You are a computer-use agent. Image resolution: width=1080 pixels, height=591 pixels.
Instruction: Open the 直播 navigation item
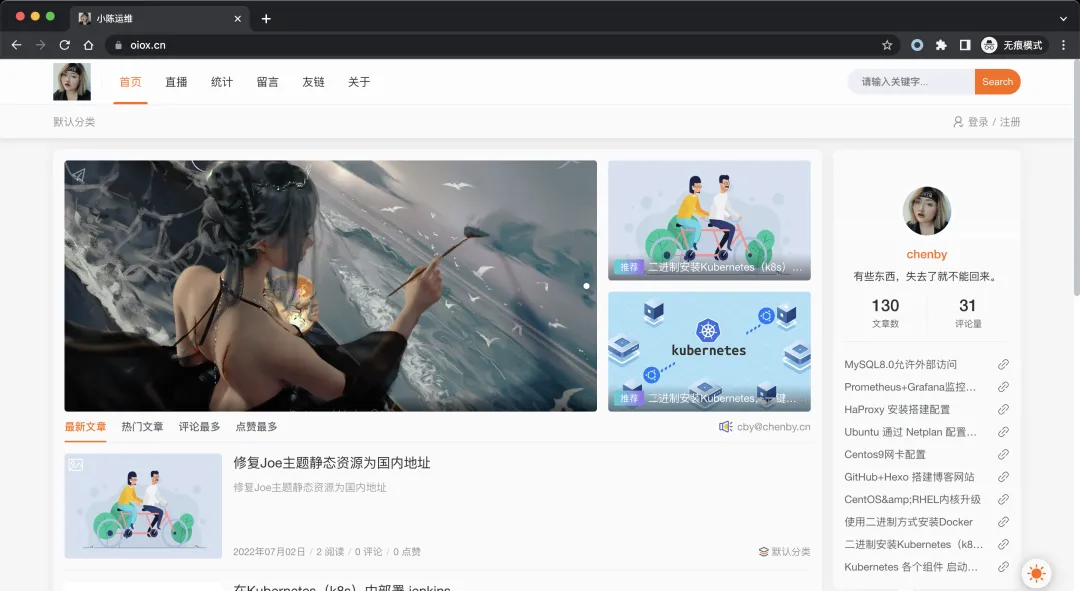click(176, 82)
